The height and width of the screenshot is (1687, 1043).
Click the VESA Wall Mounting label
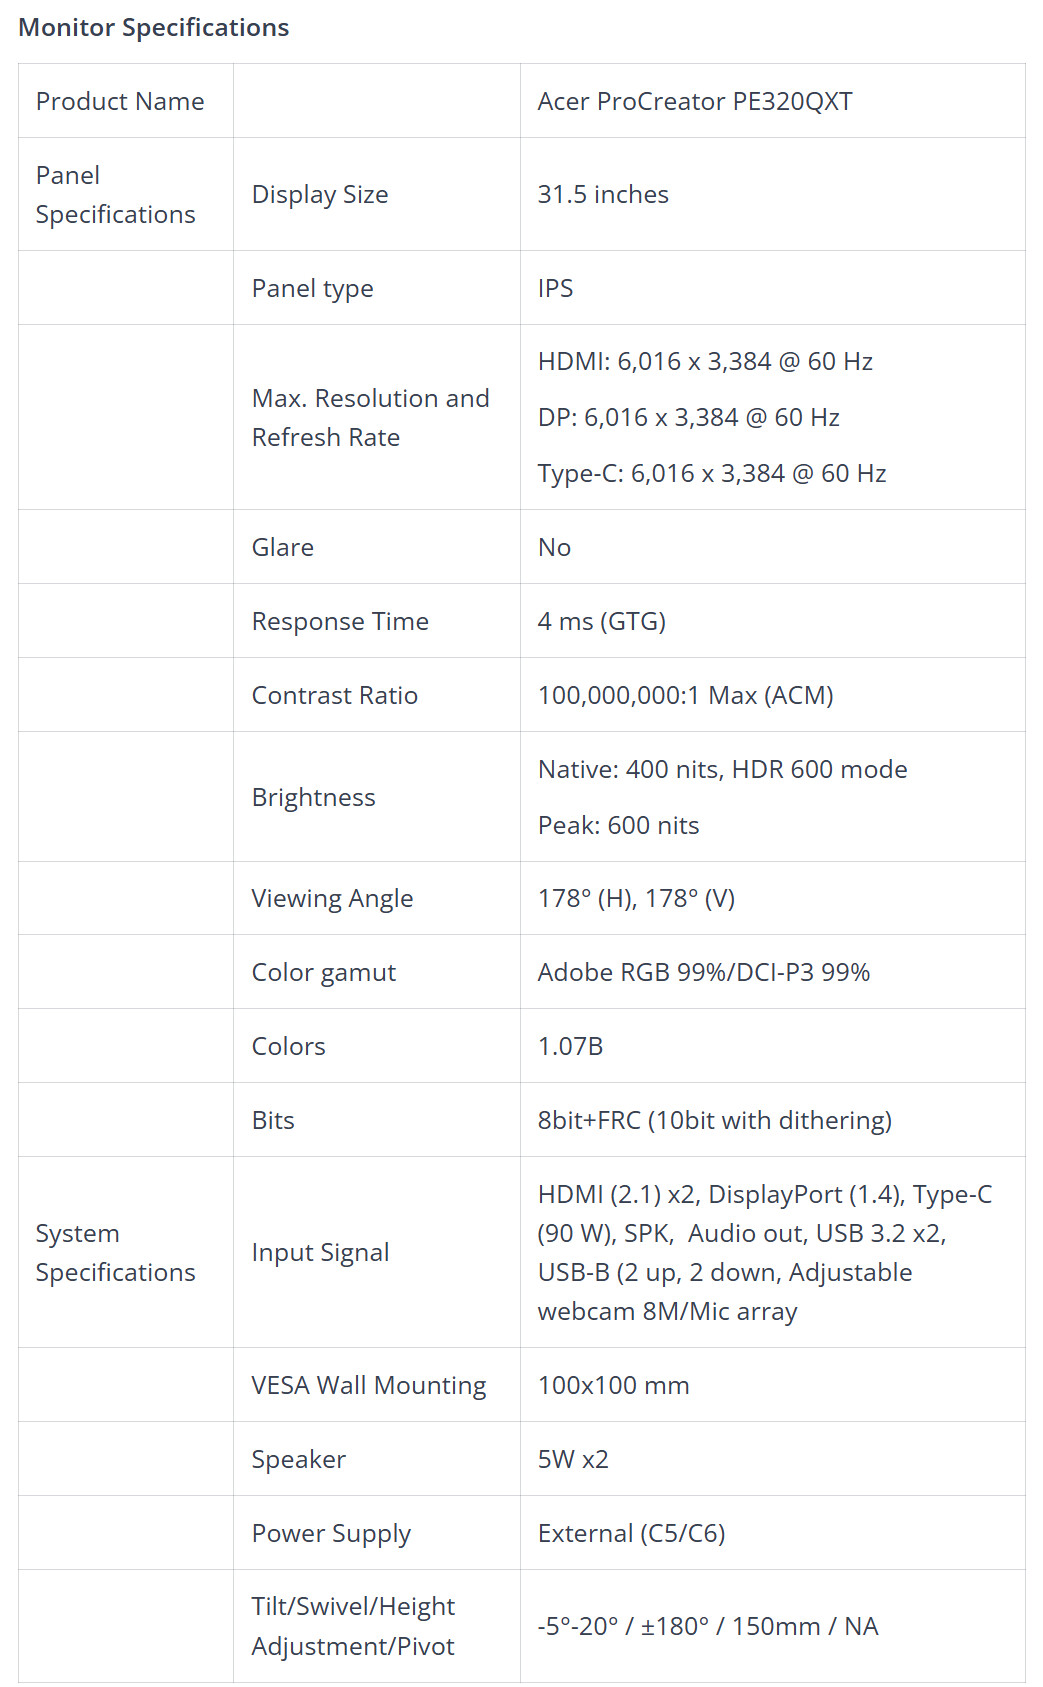(x=369, y=1385)
